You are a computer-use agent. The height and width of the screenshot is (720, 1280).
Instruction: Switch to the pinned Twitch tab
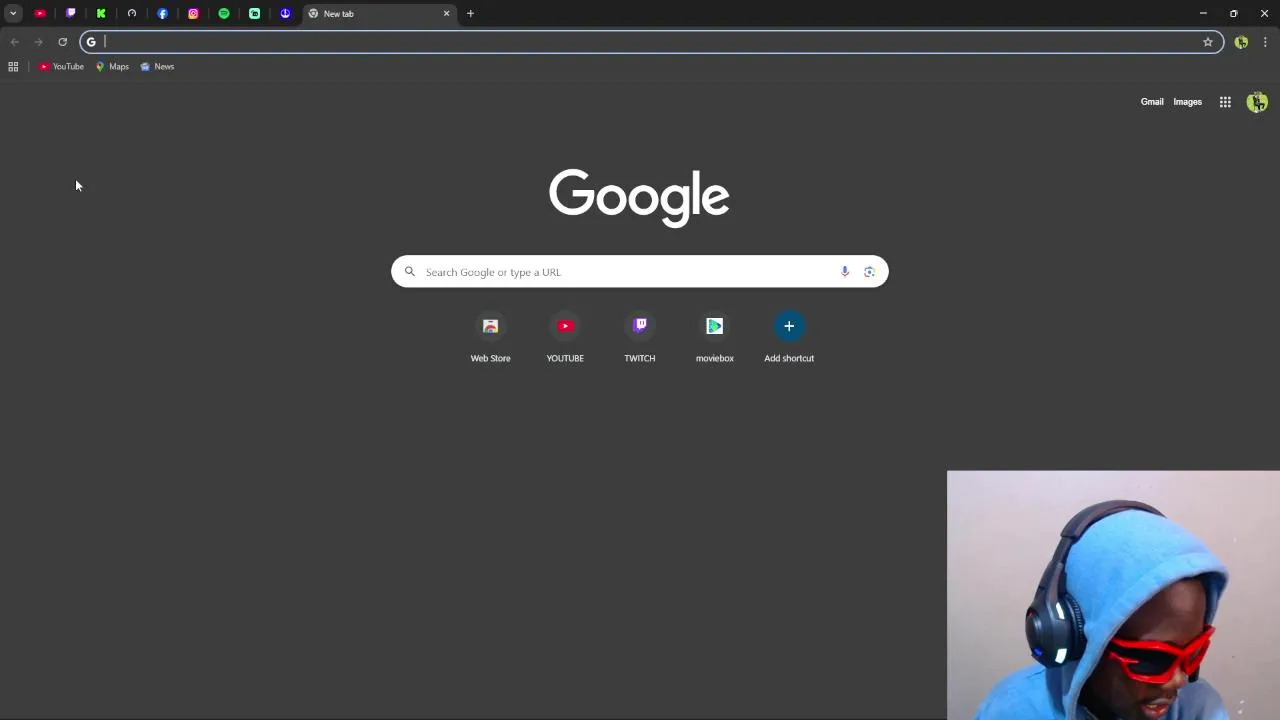(71, 13)
